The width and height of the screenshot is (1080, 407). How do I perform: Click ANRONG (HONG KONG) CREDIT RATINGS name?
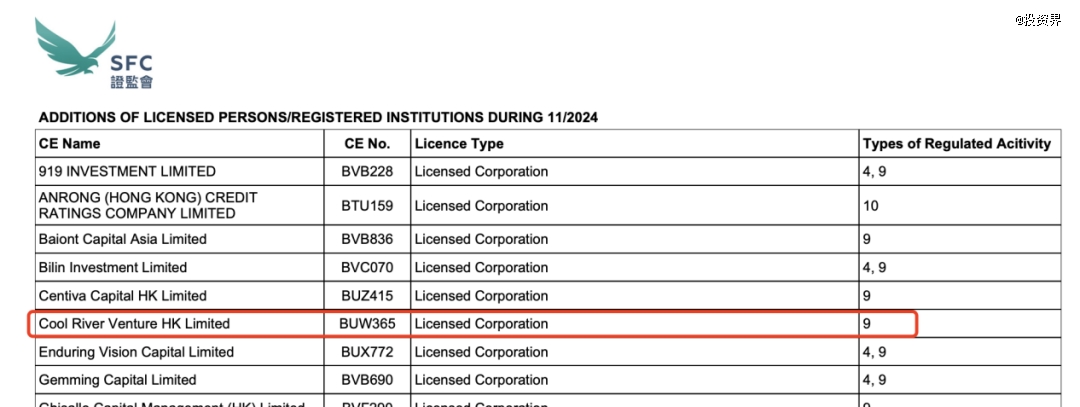[x=148, y=205]
